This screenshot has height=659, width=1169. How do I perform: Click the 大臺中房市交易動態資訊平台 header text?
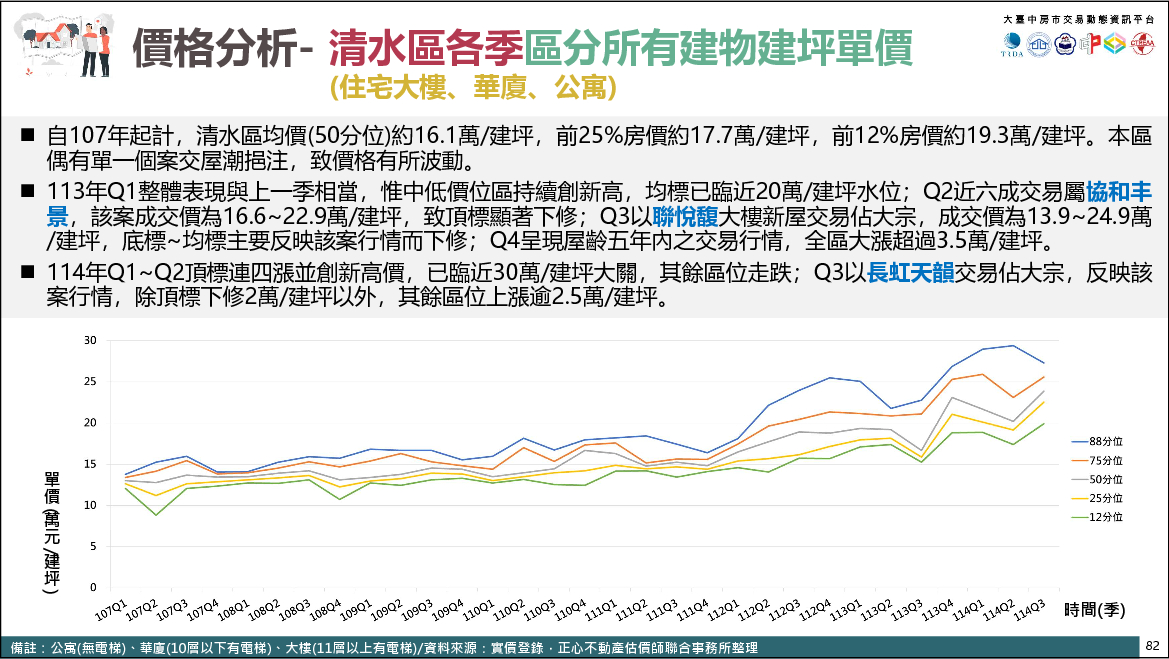(x=1078, y=19)
